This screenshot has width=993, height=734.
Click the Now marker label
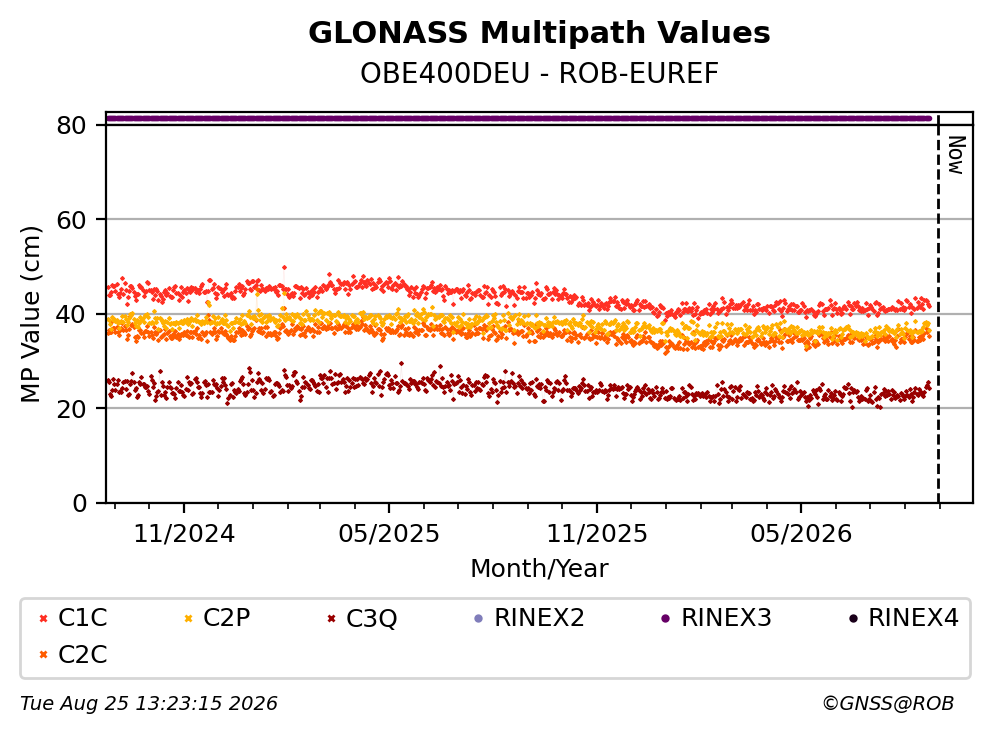(x=956, y=155)
